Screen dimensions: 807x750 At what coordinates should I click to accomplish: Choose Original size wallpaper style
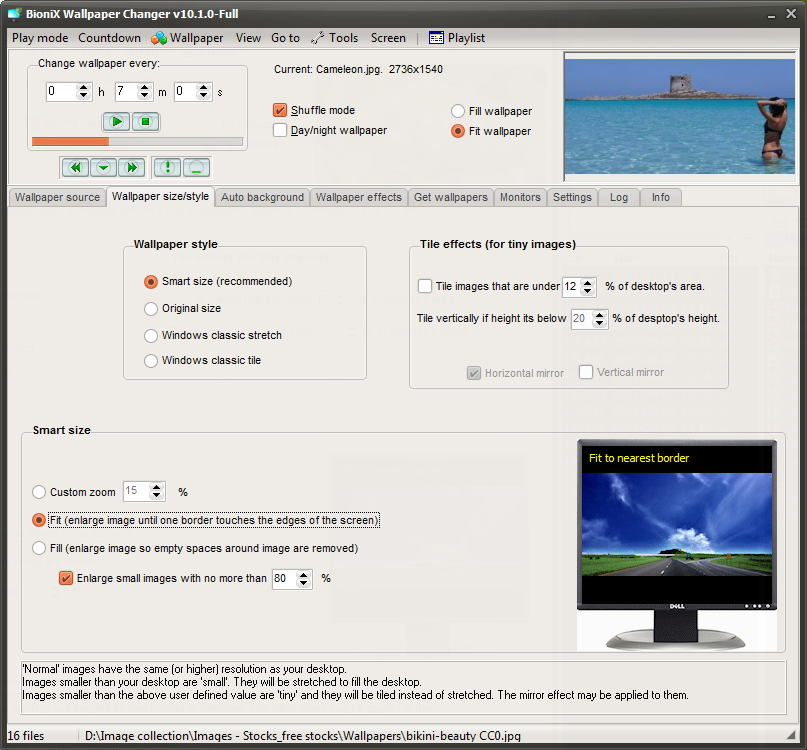pos(151,309)
